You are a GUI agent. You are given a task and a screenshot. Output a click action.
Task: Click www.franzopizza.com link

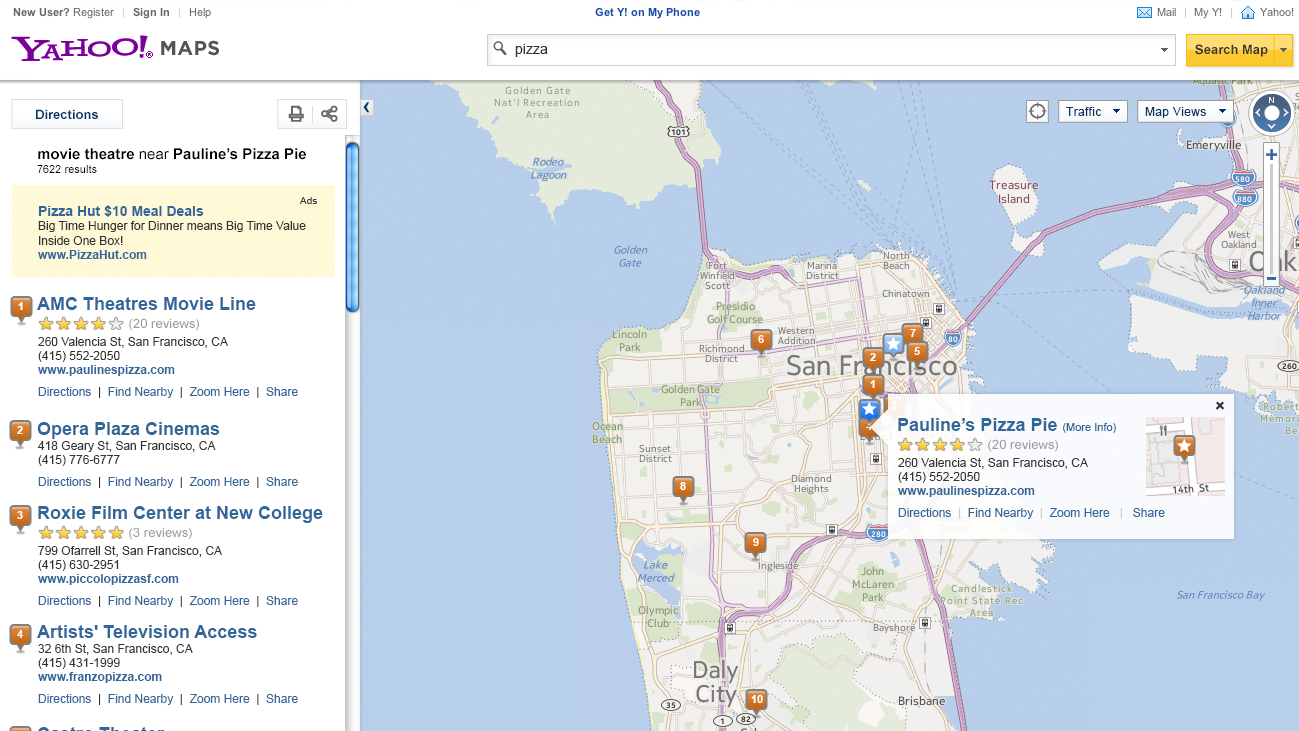(x=100, y=677)
